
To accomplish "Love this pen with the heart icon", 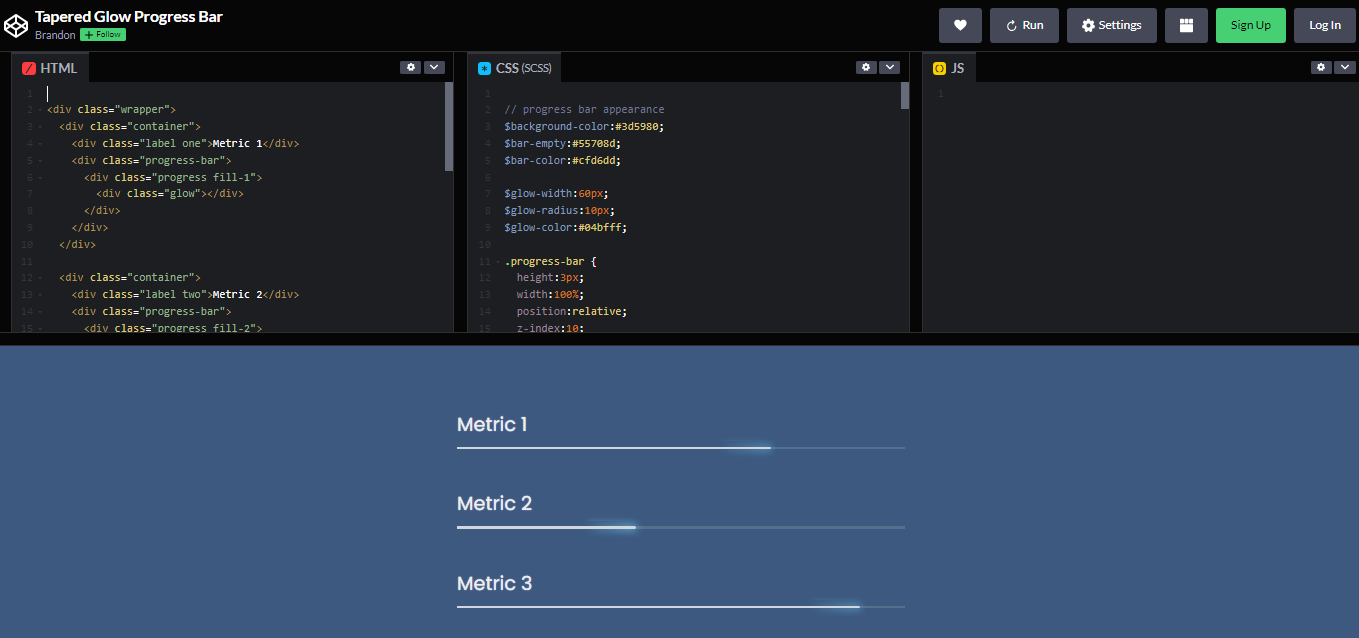I will coord(960,25).
